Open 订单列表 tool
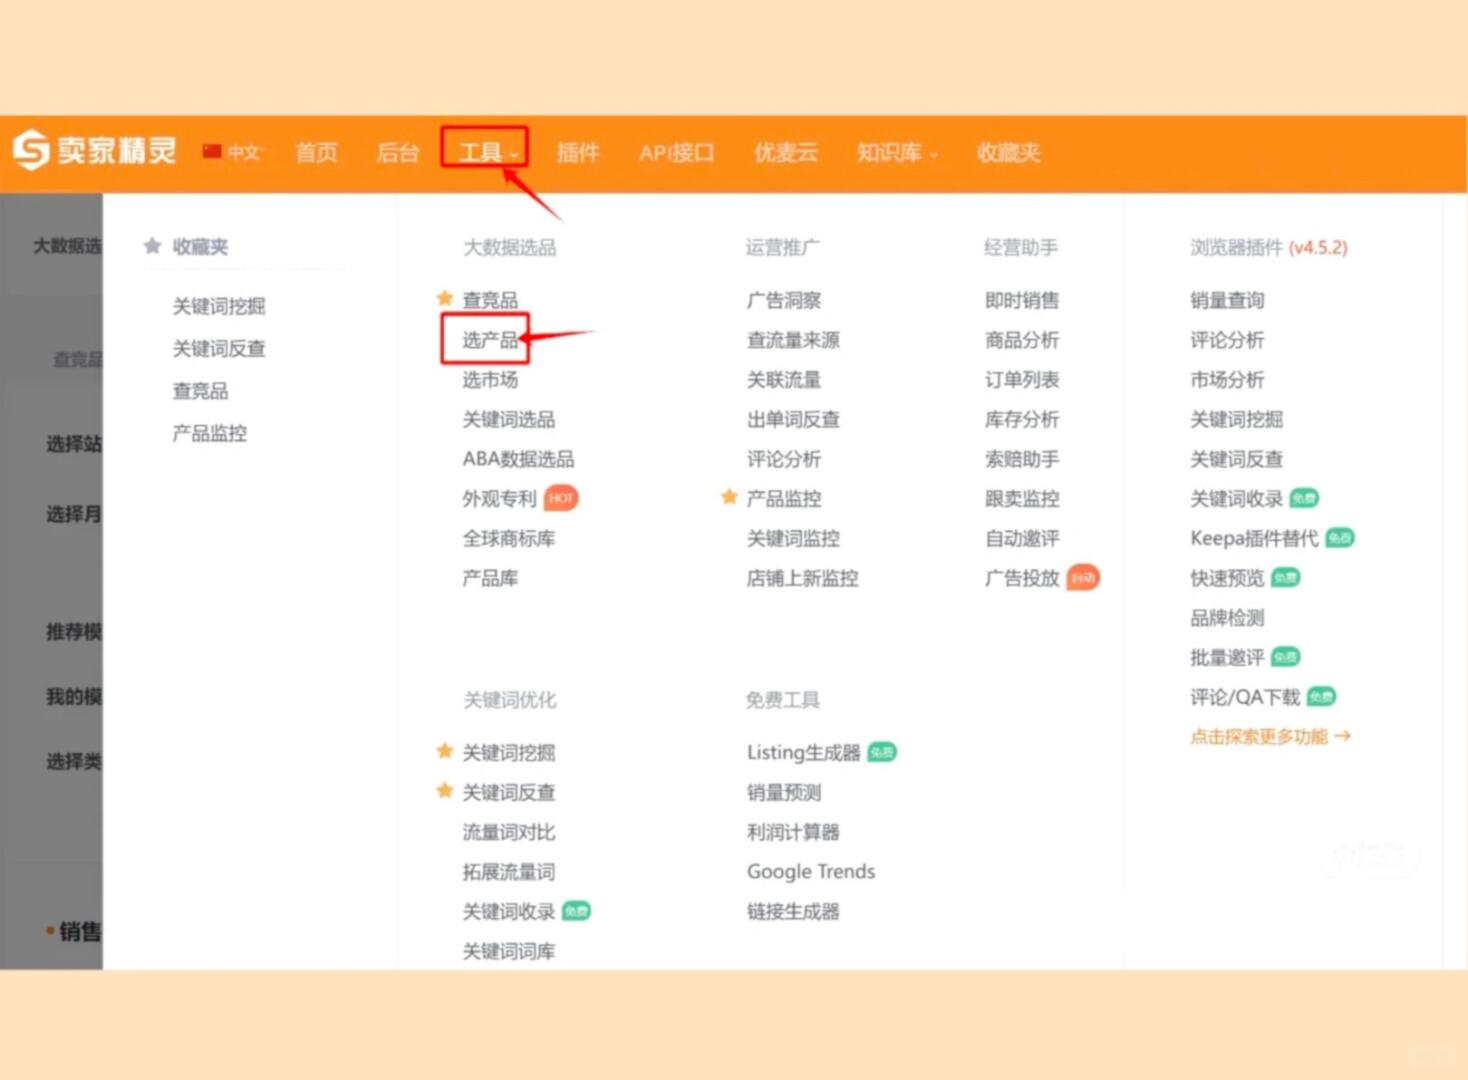The height and width of the screenshot is (1080, 1468). pos(1022,380)
